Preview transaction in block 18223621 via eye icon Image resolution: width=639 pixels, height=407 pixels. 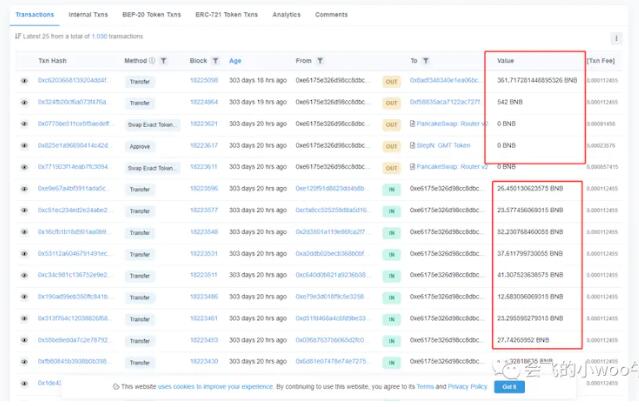click(25, 124)
